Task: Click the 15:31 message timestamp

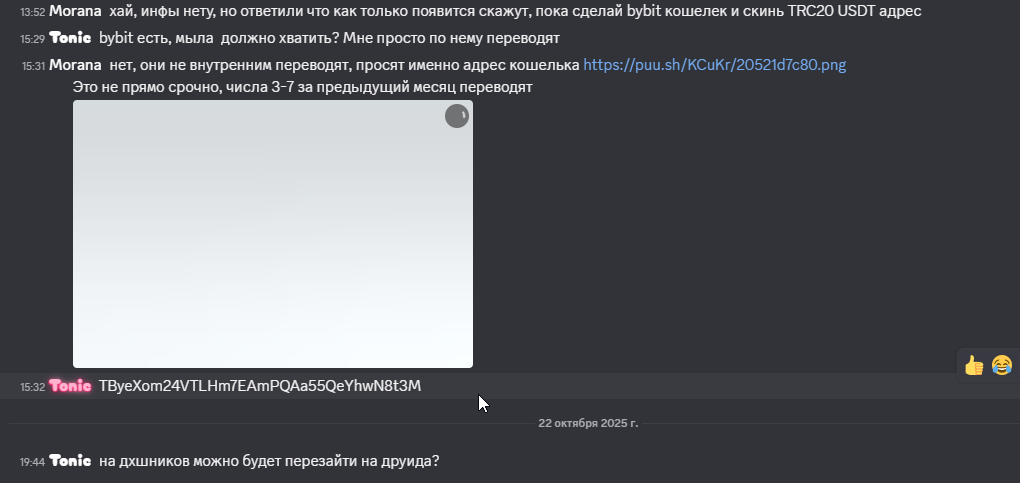Action: tap(33, 66)
